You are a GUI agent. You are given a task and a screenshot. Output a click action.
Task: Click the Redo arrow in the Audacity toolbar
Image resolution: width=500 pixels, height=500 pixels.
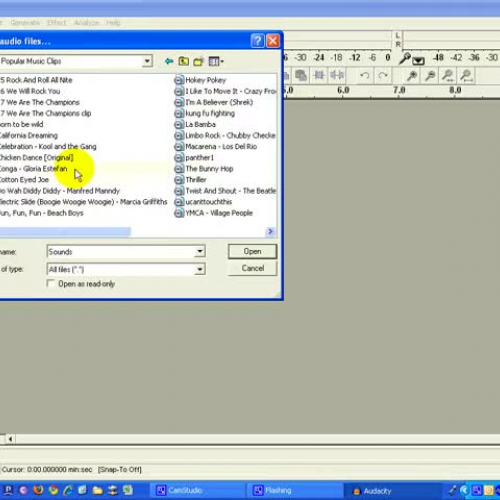point(383,76)
